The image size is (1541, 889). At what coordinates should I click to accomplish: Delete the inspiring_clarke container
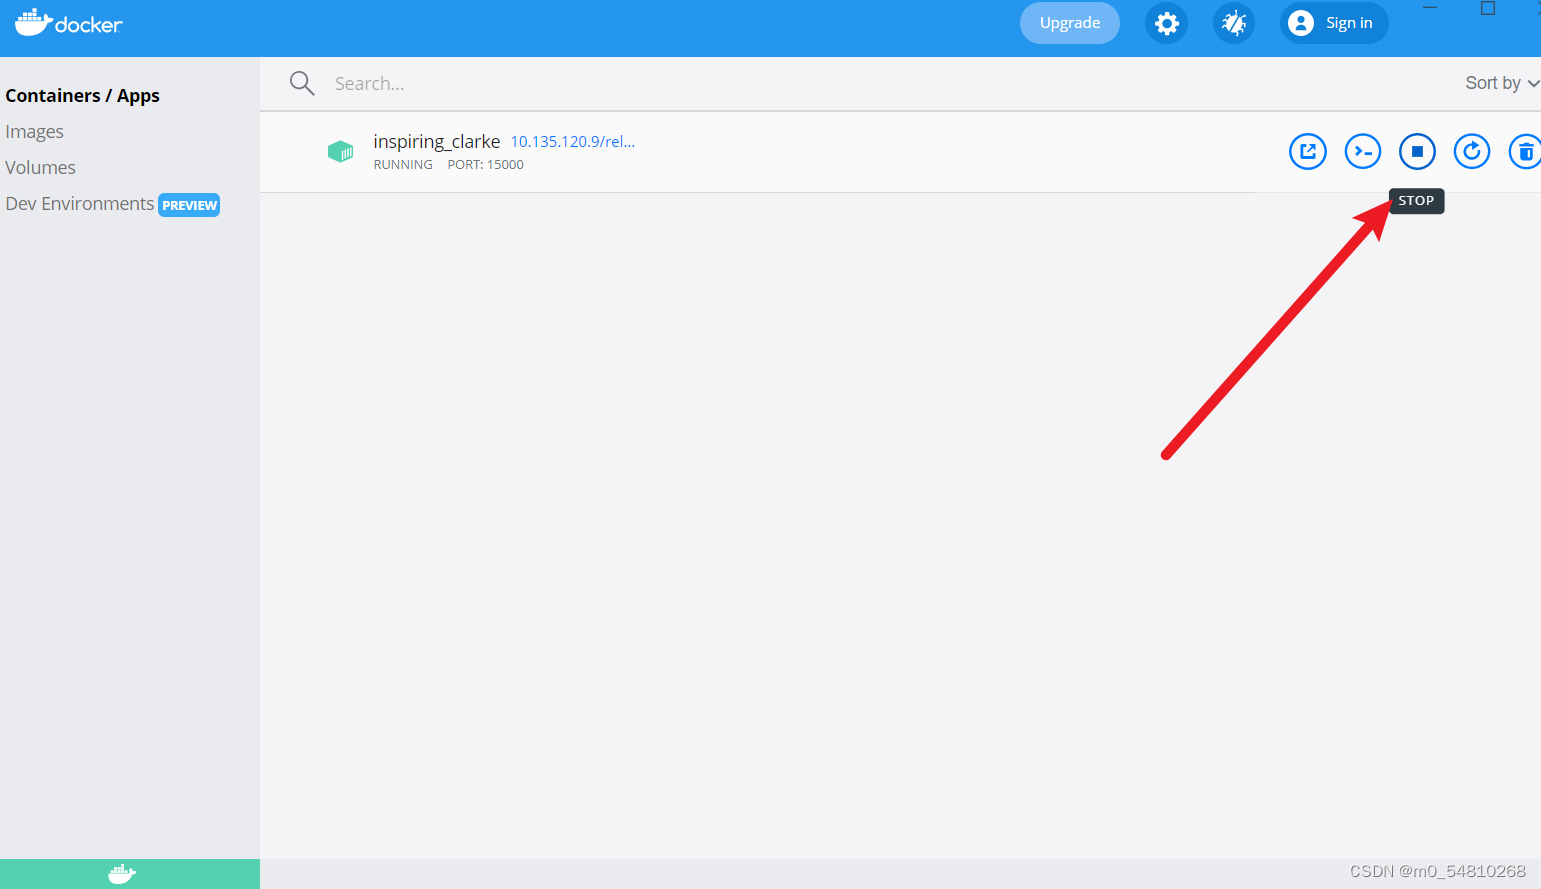[x=1525, y=152]
